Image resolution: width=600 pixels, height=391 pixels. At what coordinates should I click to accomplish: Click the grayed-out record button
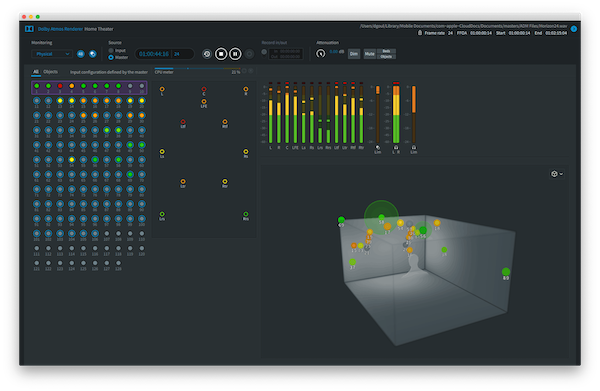coord(249,54)
